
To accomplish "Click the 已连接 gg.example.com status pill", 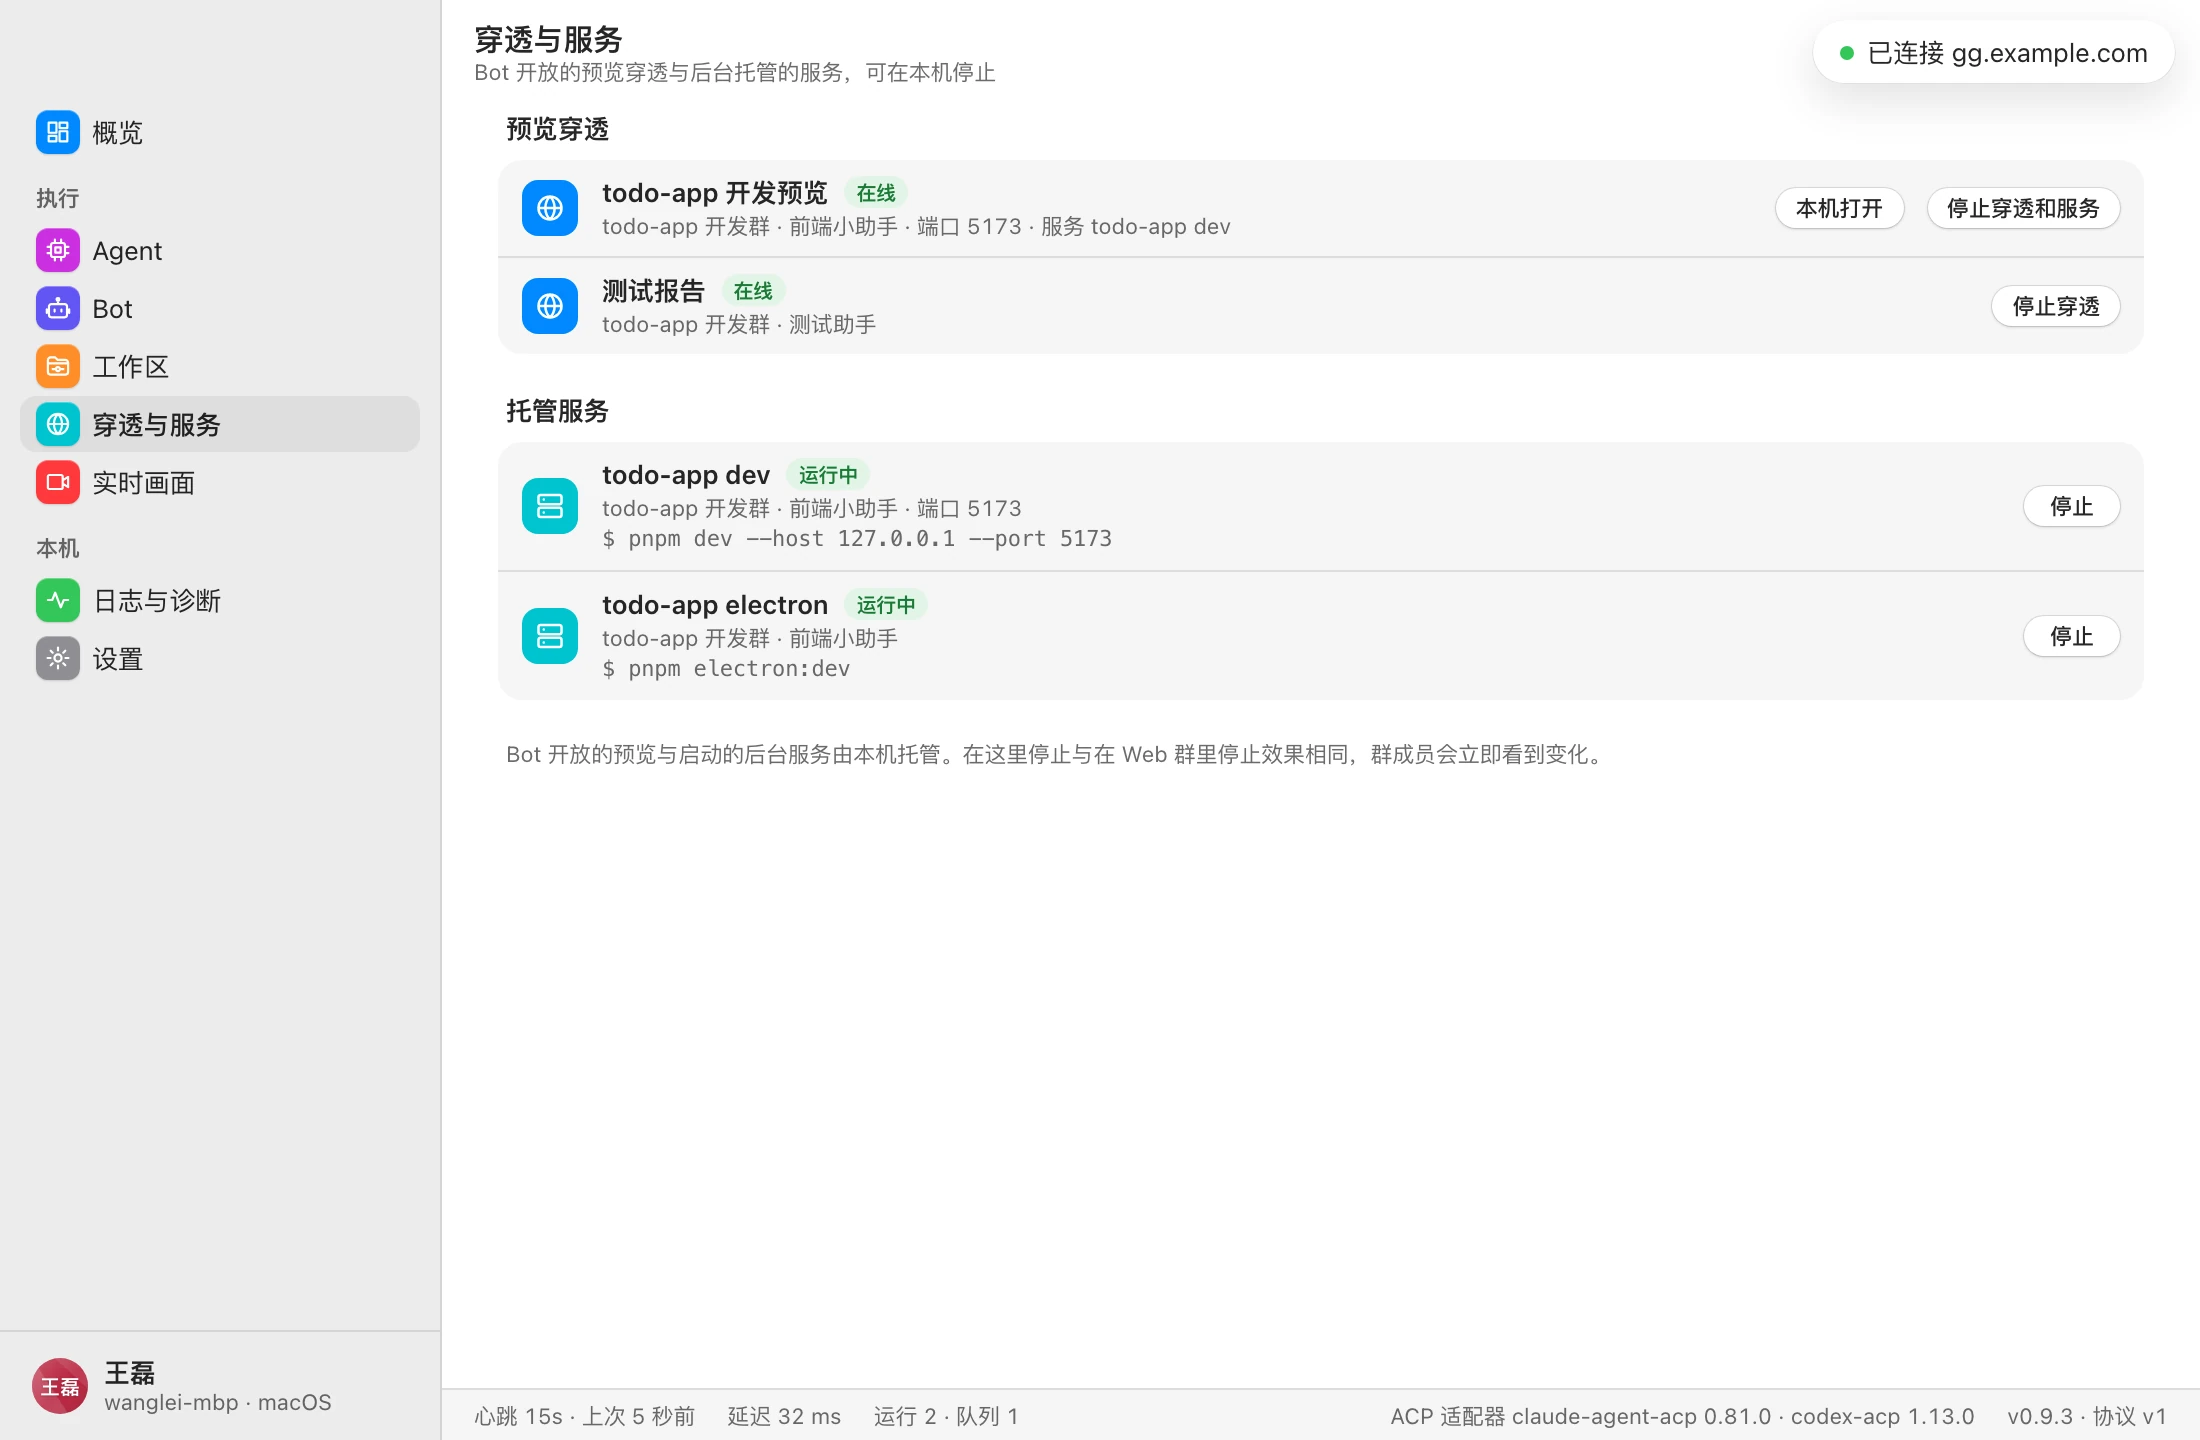I will [x=1993, y=53].
